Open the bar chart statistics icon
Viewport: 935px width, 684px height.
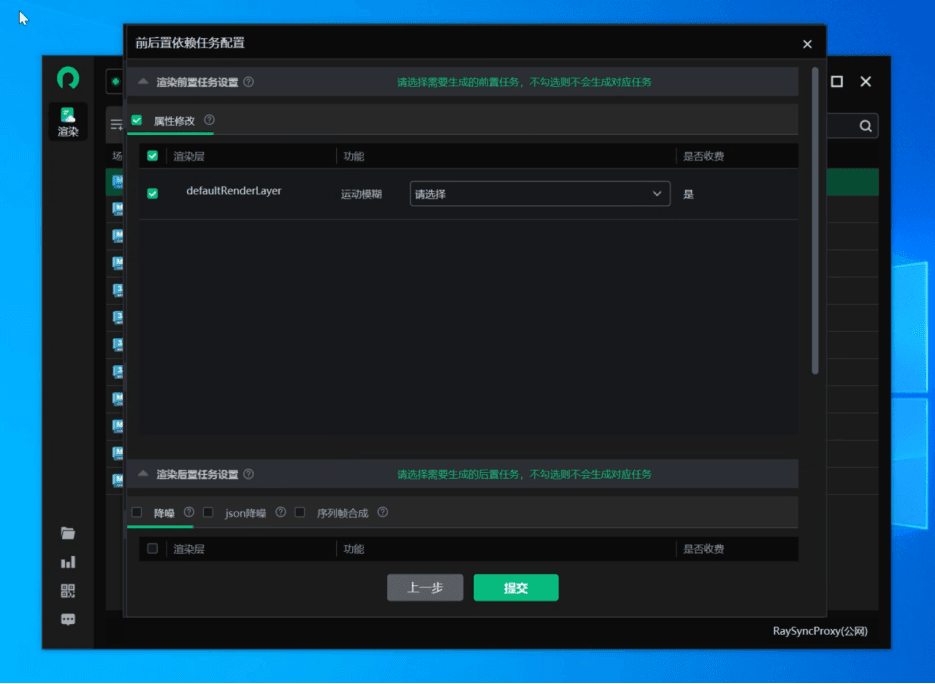(x=68, y=562)
